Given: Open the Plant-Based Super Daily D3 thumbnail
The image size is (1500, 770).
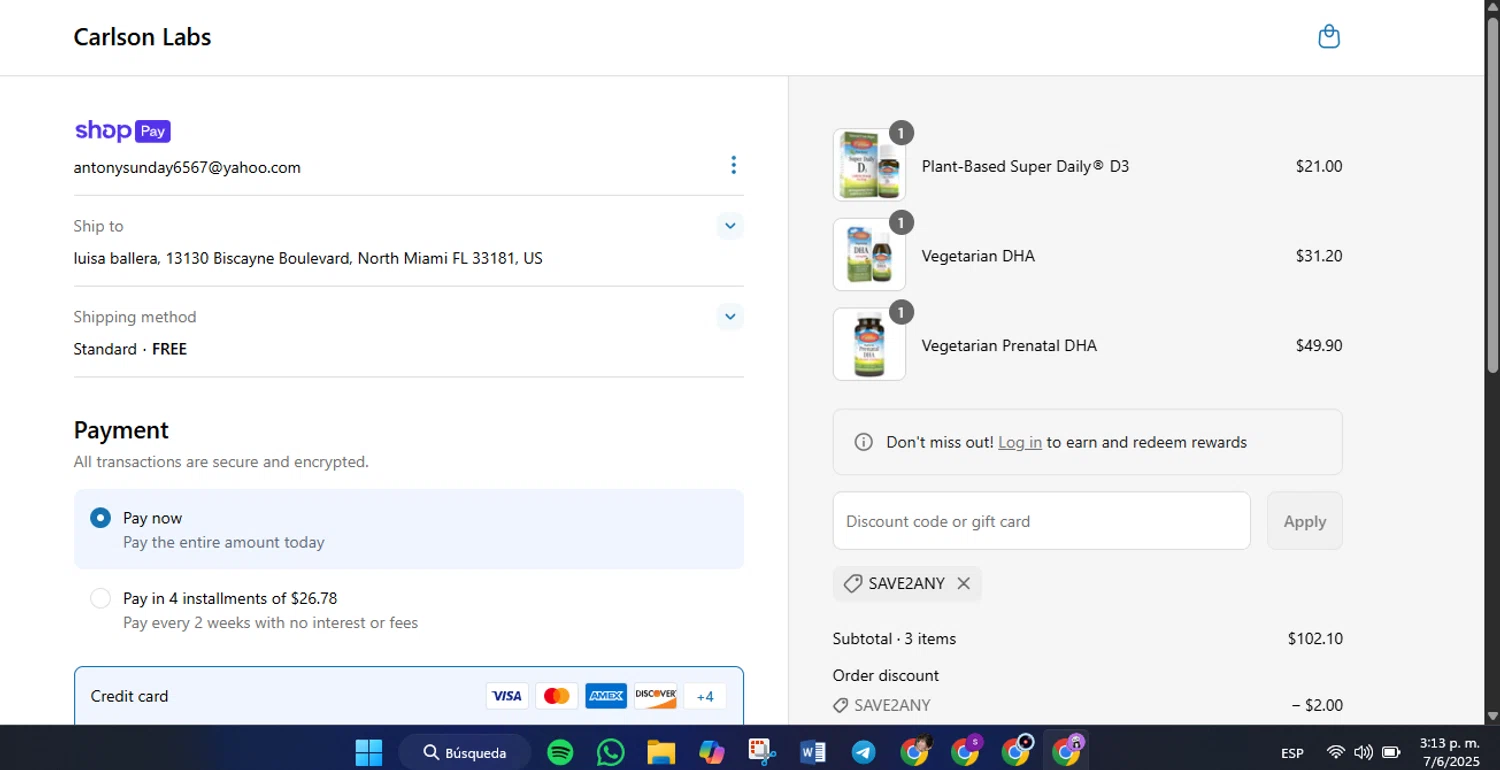Looking at the screenshot, I should coord(869,166).
